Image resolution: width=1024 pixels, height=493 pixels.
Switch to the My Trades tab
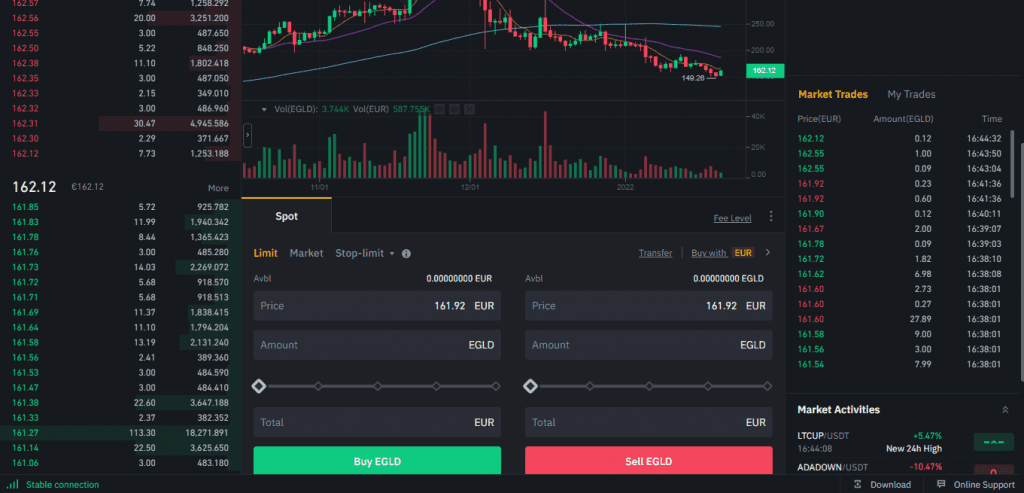pos(911,95)
